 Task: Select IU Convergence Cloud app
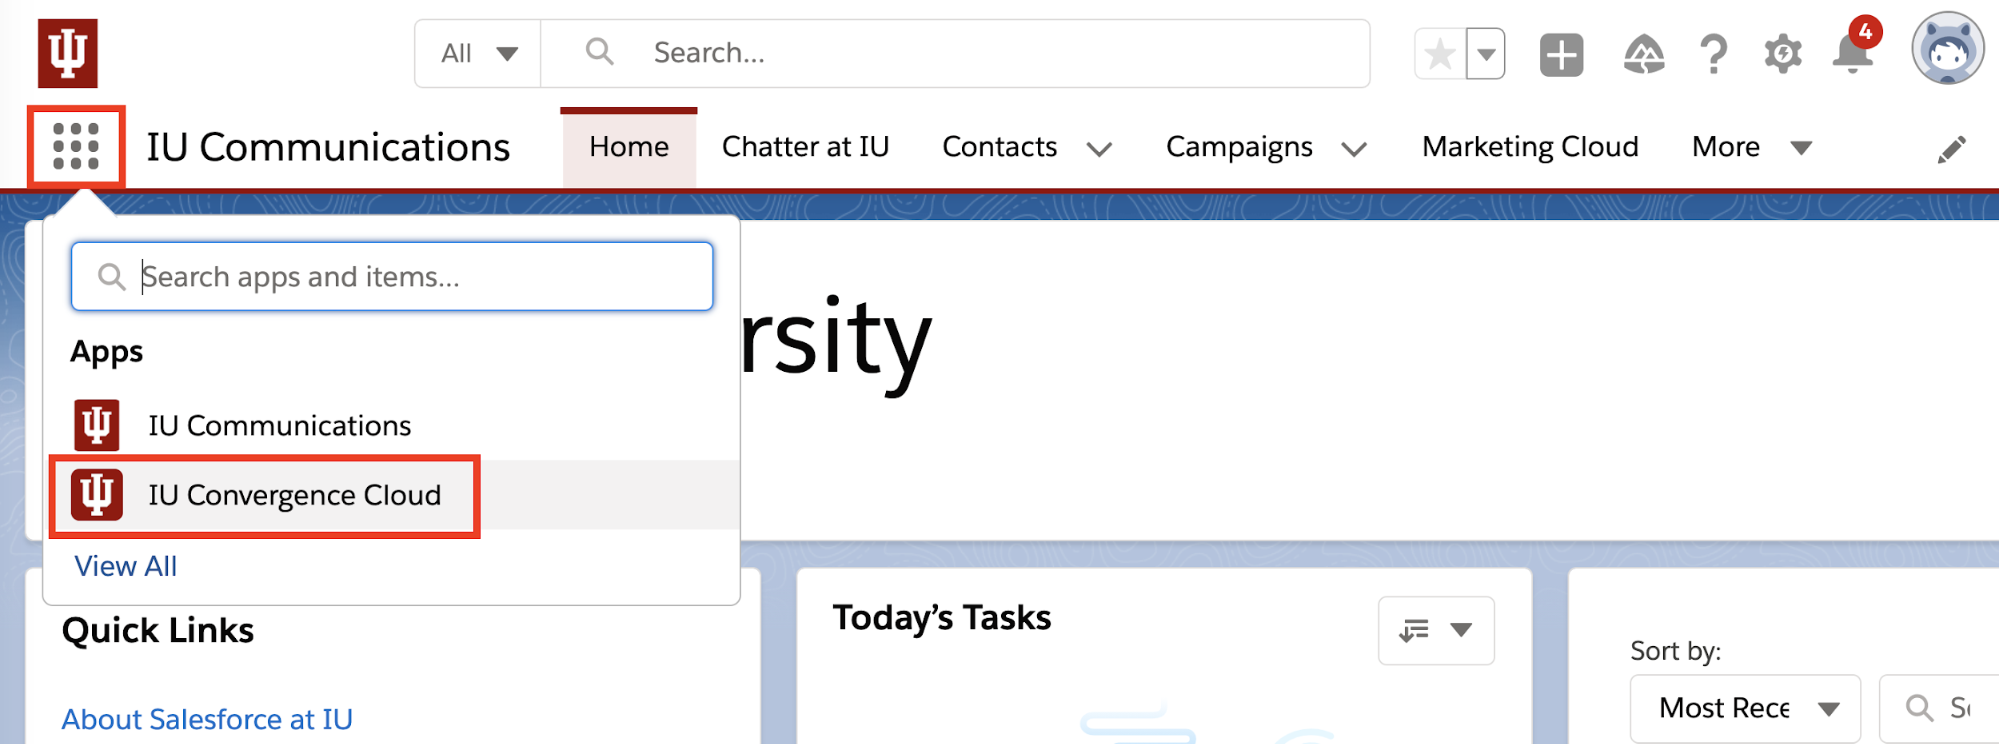tap(391, 495)
